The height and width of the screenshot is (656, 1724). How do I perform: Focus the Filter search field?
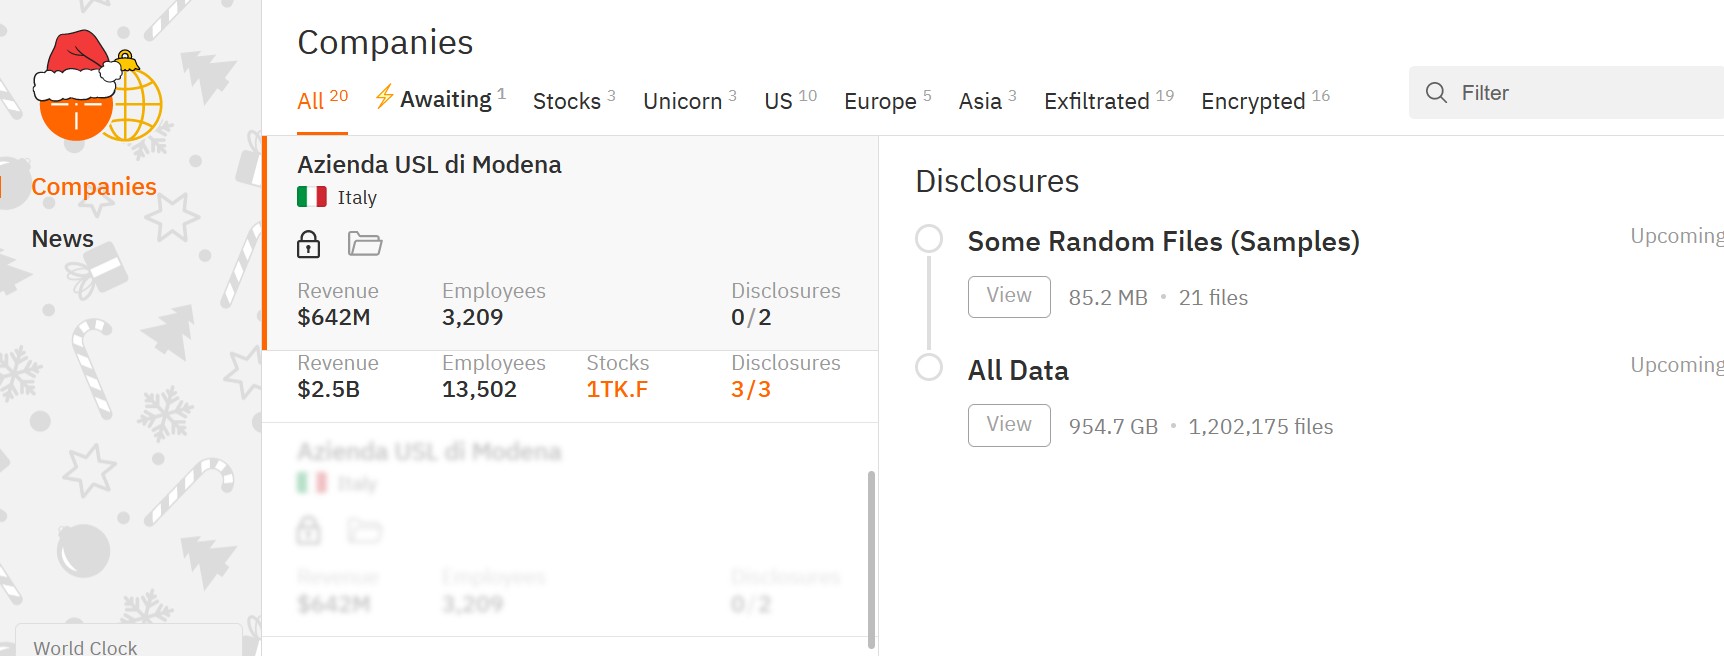[x=1580, y=93]
